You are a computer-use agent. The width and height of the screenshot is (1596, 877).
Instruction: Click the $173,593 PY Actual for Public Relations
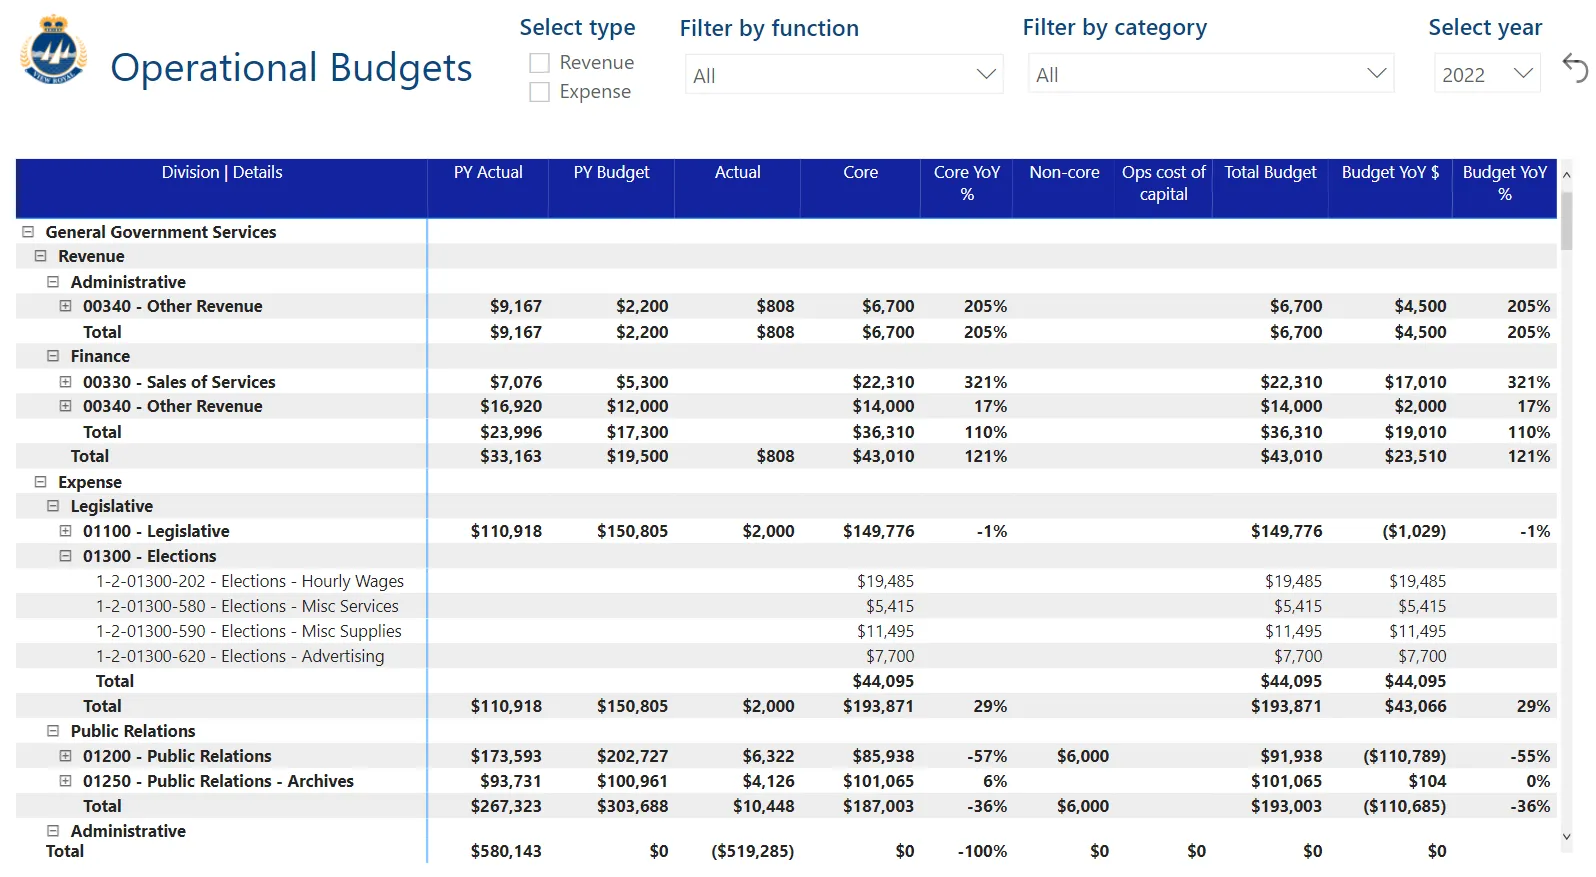pos(506,756)
